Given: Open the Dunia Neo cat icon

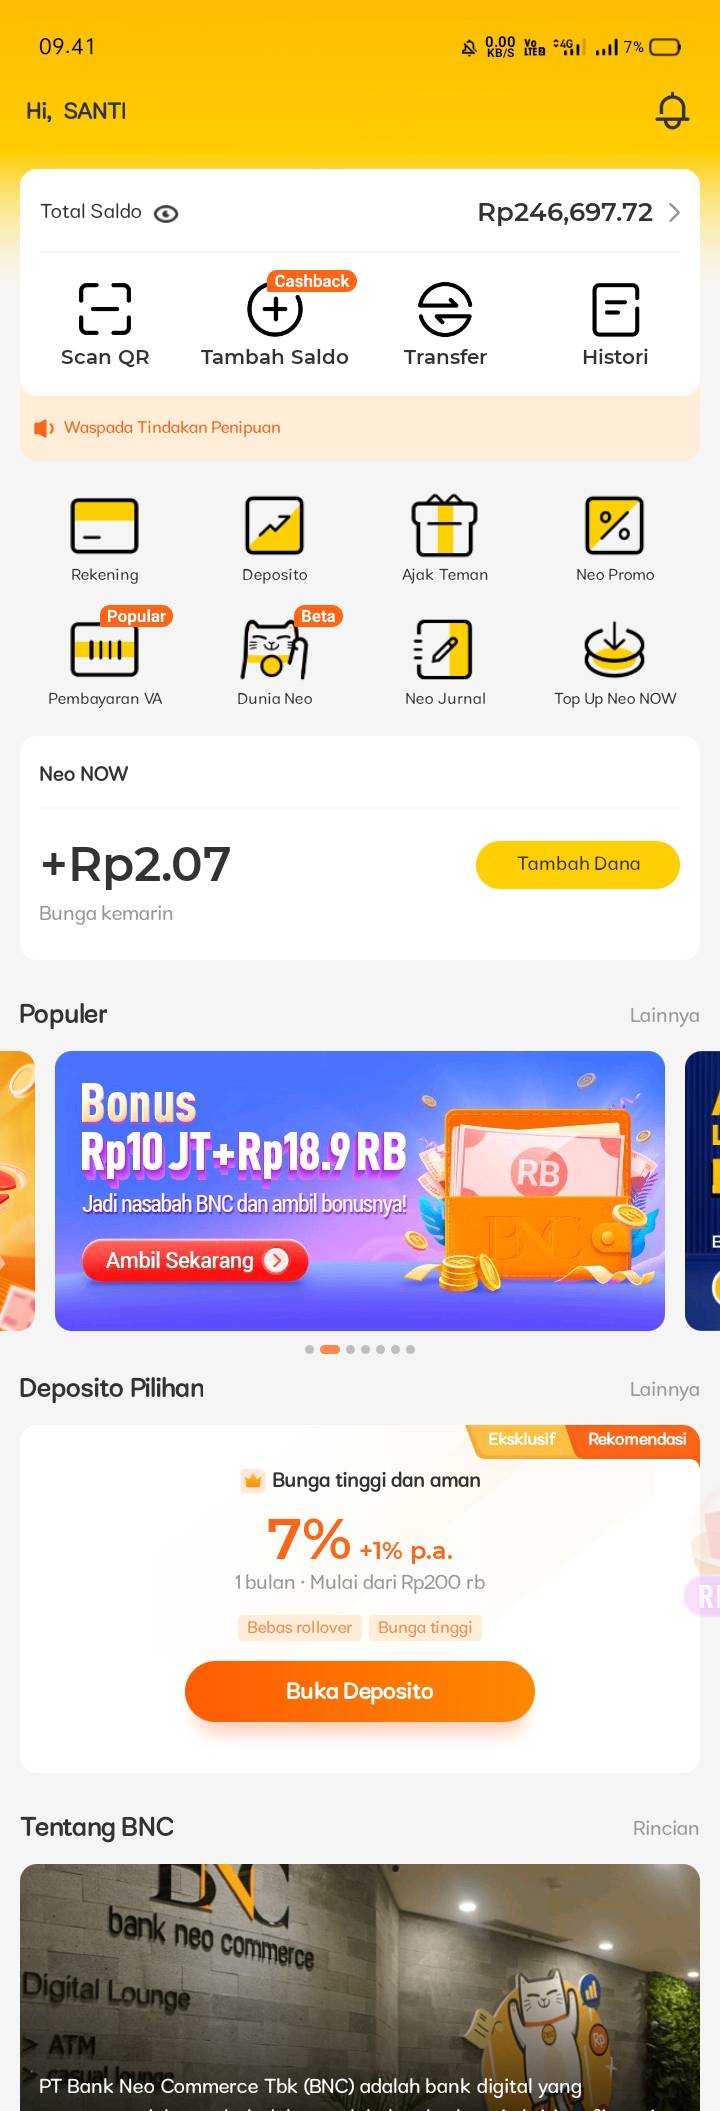Looking at the screenshot, I should coord(275,649).
